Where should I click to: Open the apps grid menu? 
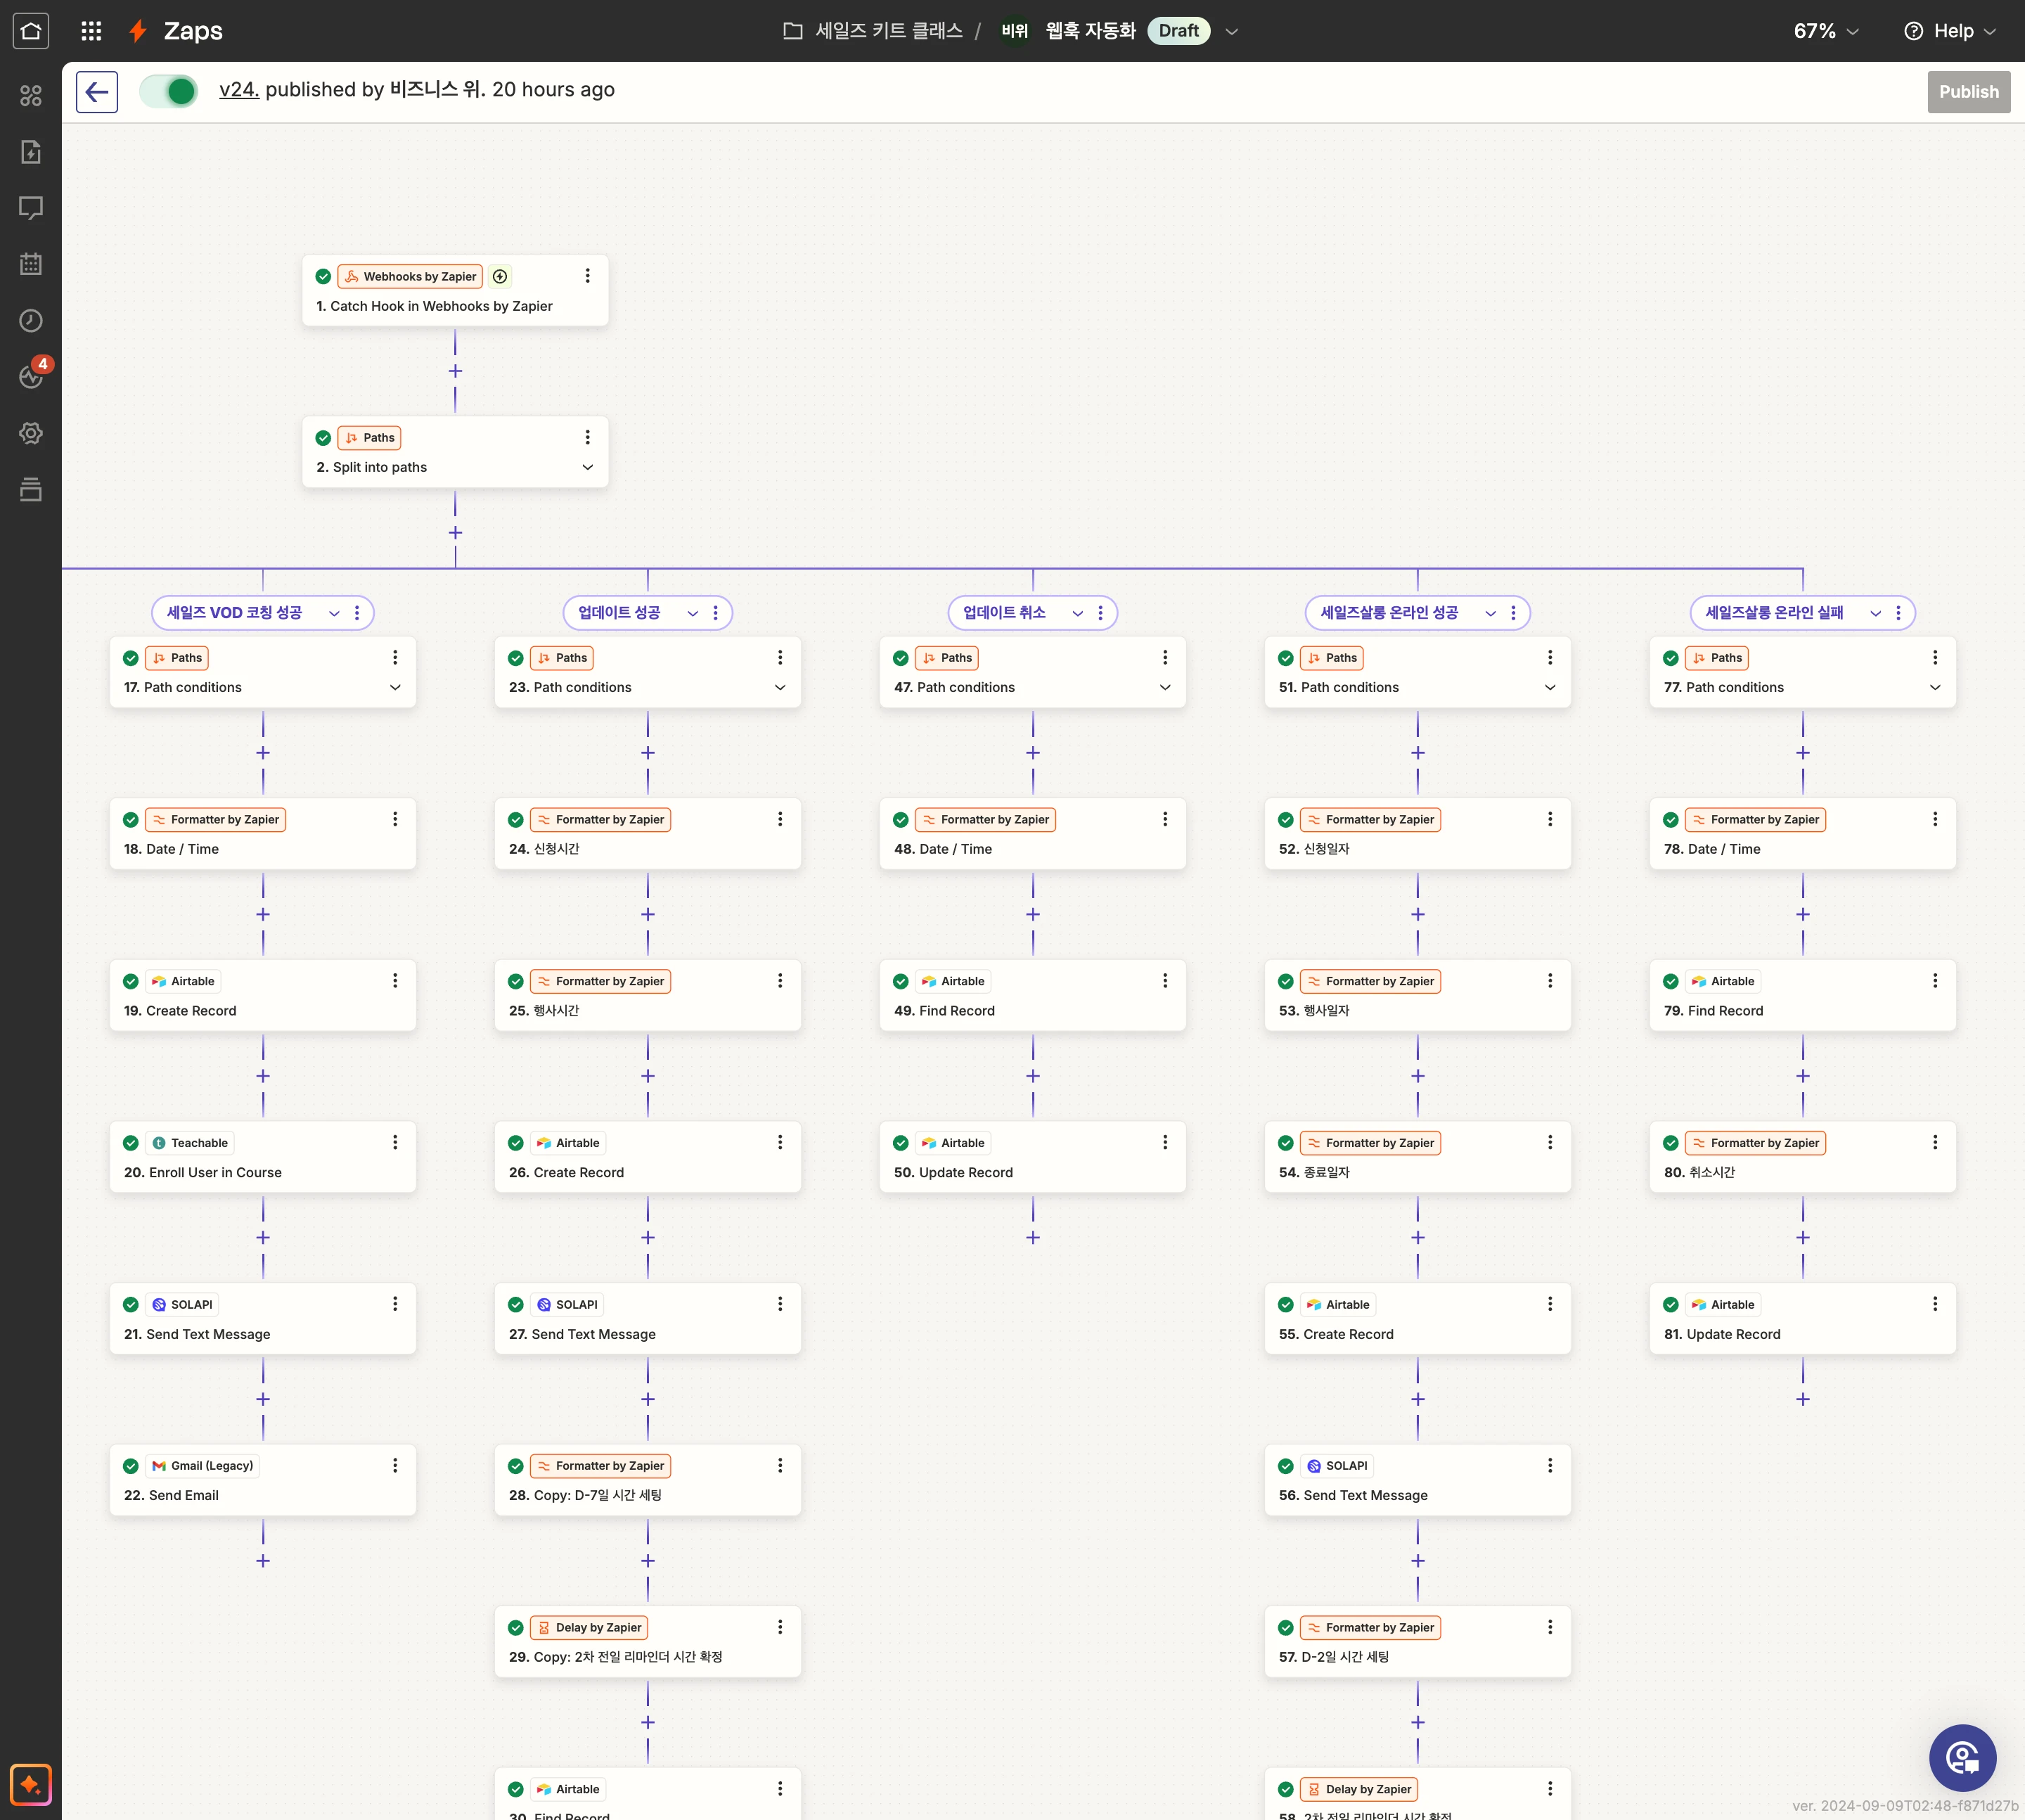tap(91, 31)
